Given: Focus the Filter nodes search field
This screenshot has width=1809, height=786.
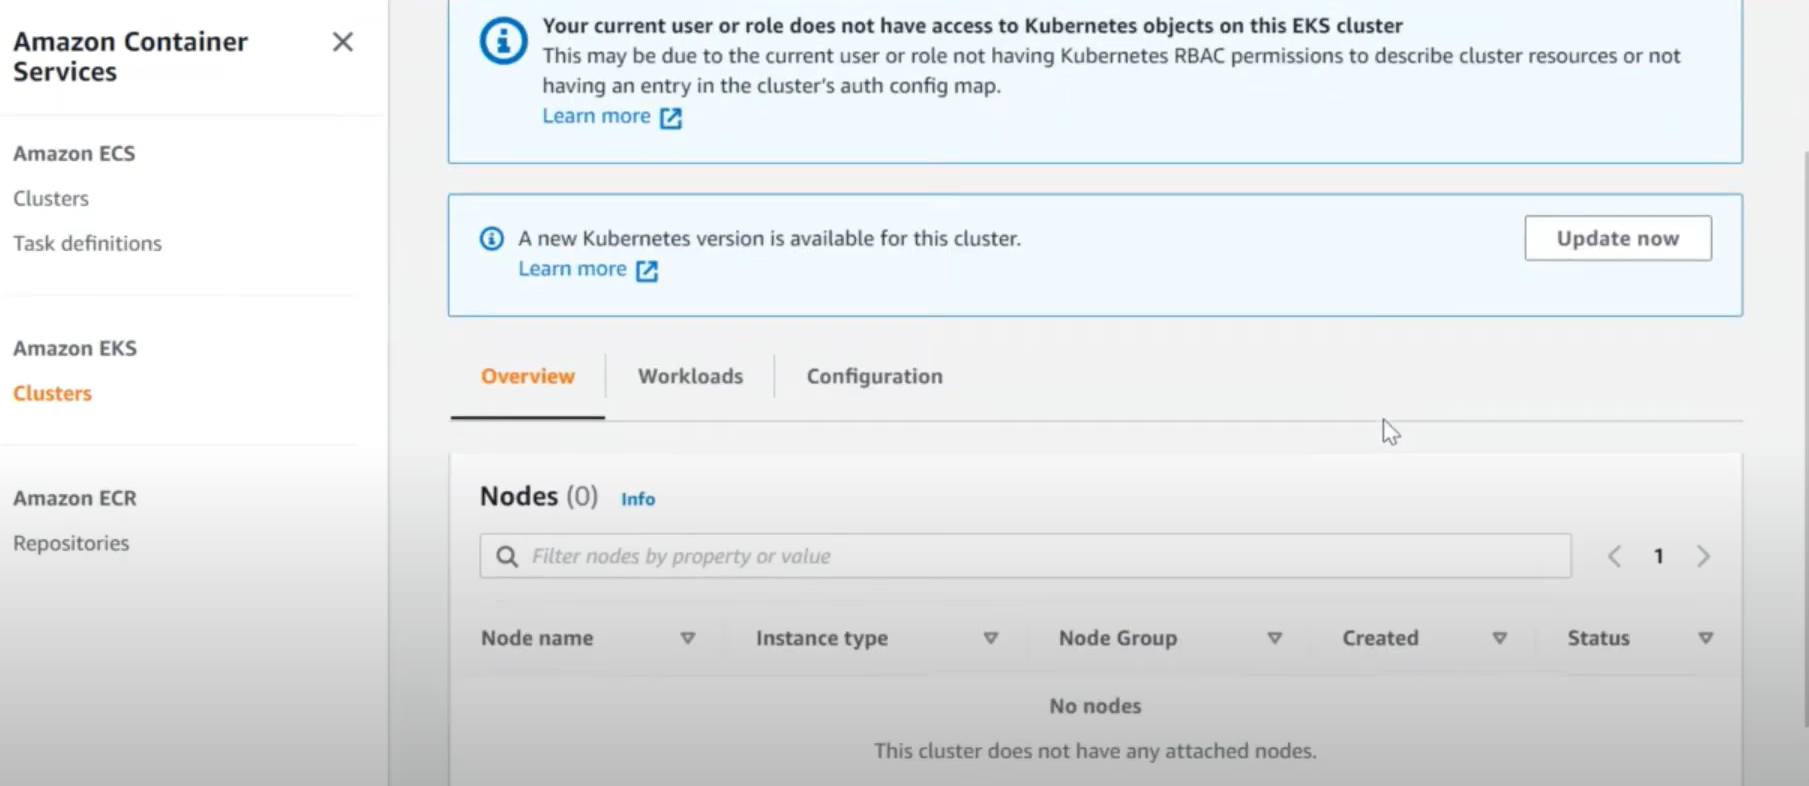Looking at the screenshot, I should click(1025, 556).
